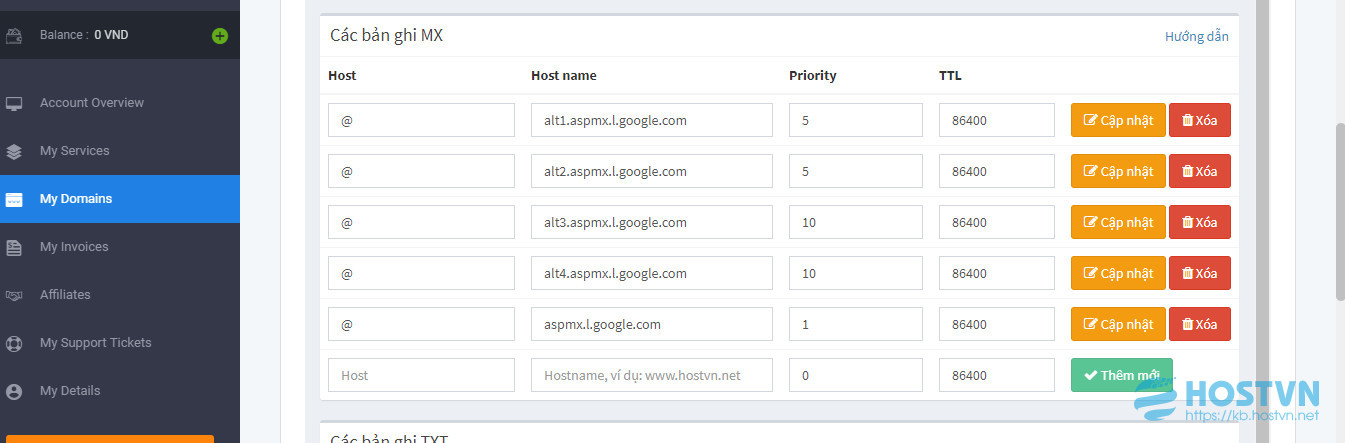The width and height of the screenshot is (1345, 443).
Task: Click the My Services layers icon
Action: pyautogui.click(x=14, y=151)
